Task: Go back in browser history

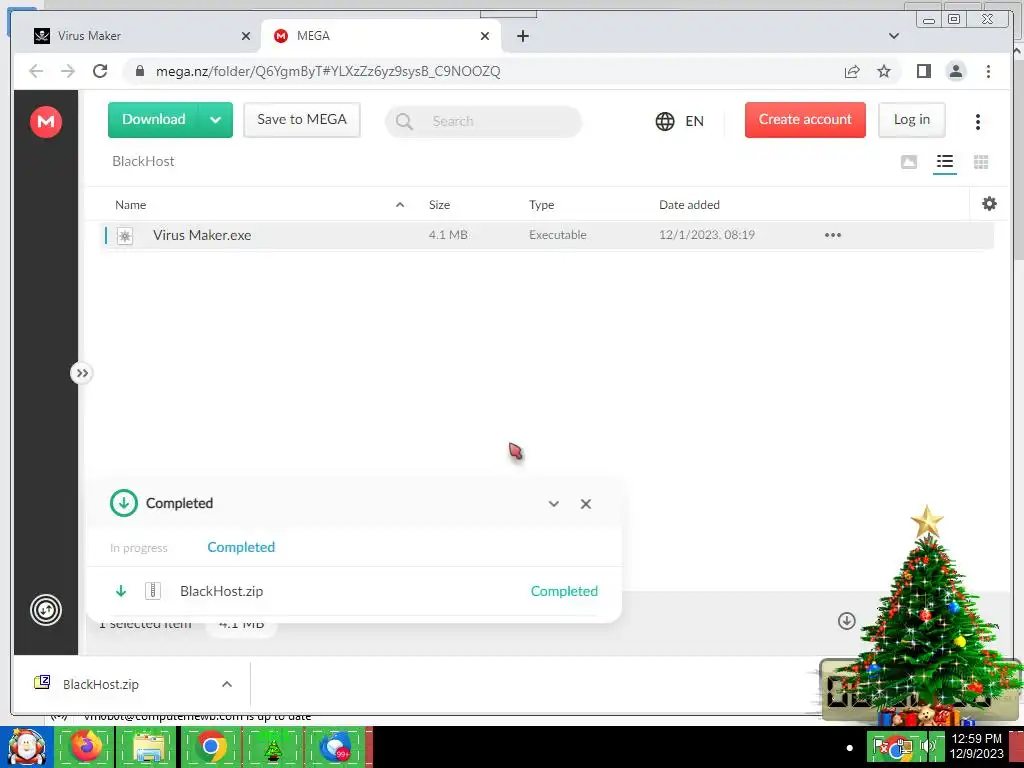Action: (36, 71)
